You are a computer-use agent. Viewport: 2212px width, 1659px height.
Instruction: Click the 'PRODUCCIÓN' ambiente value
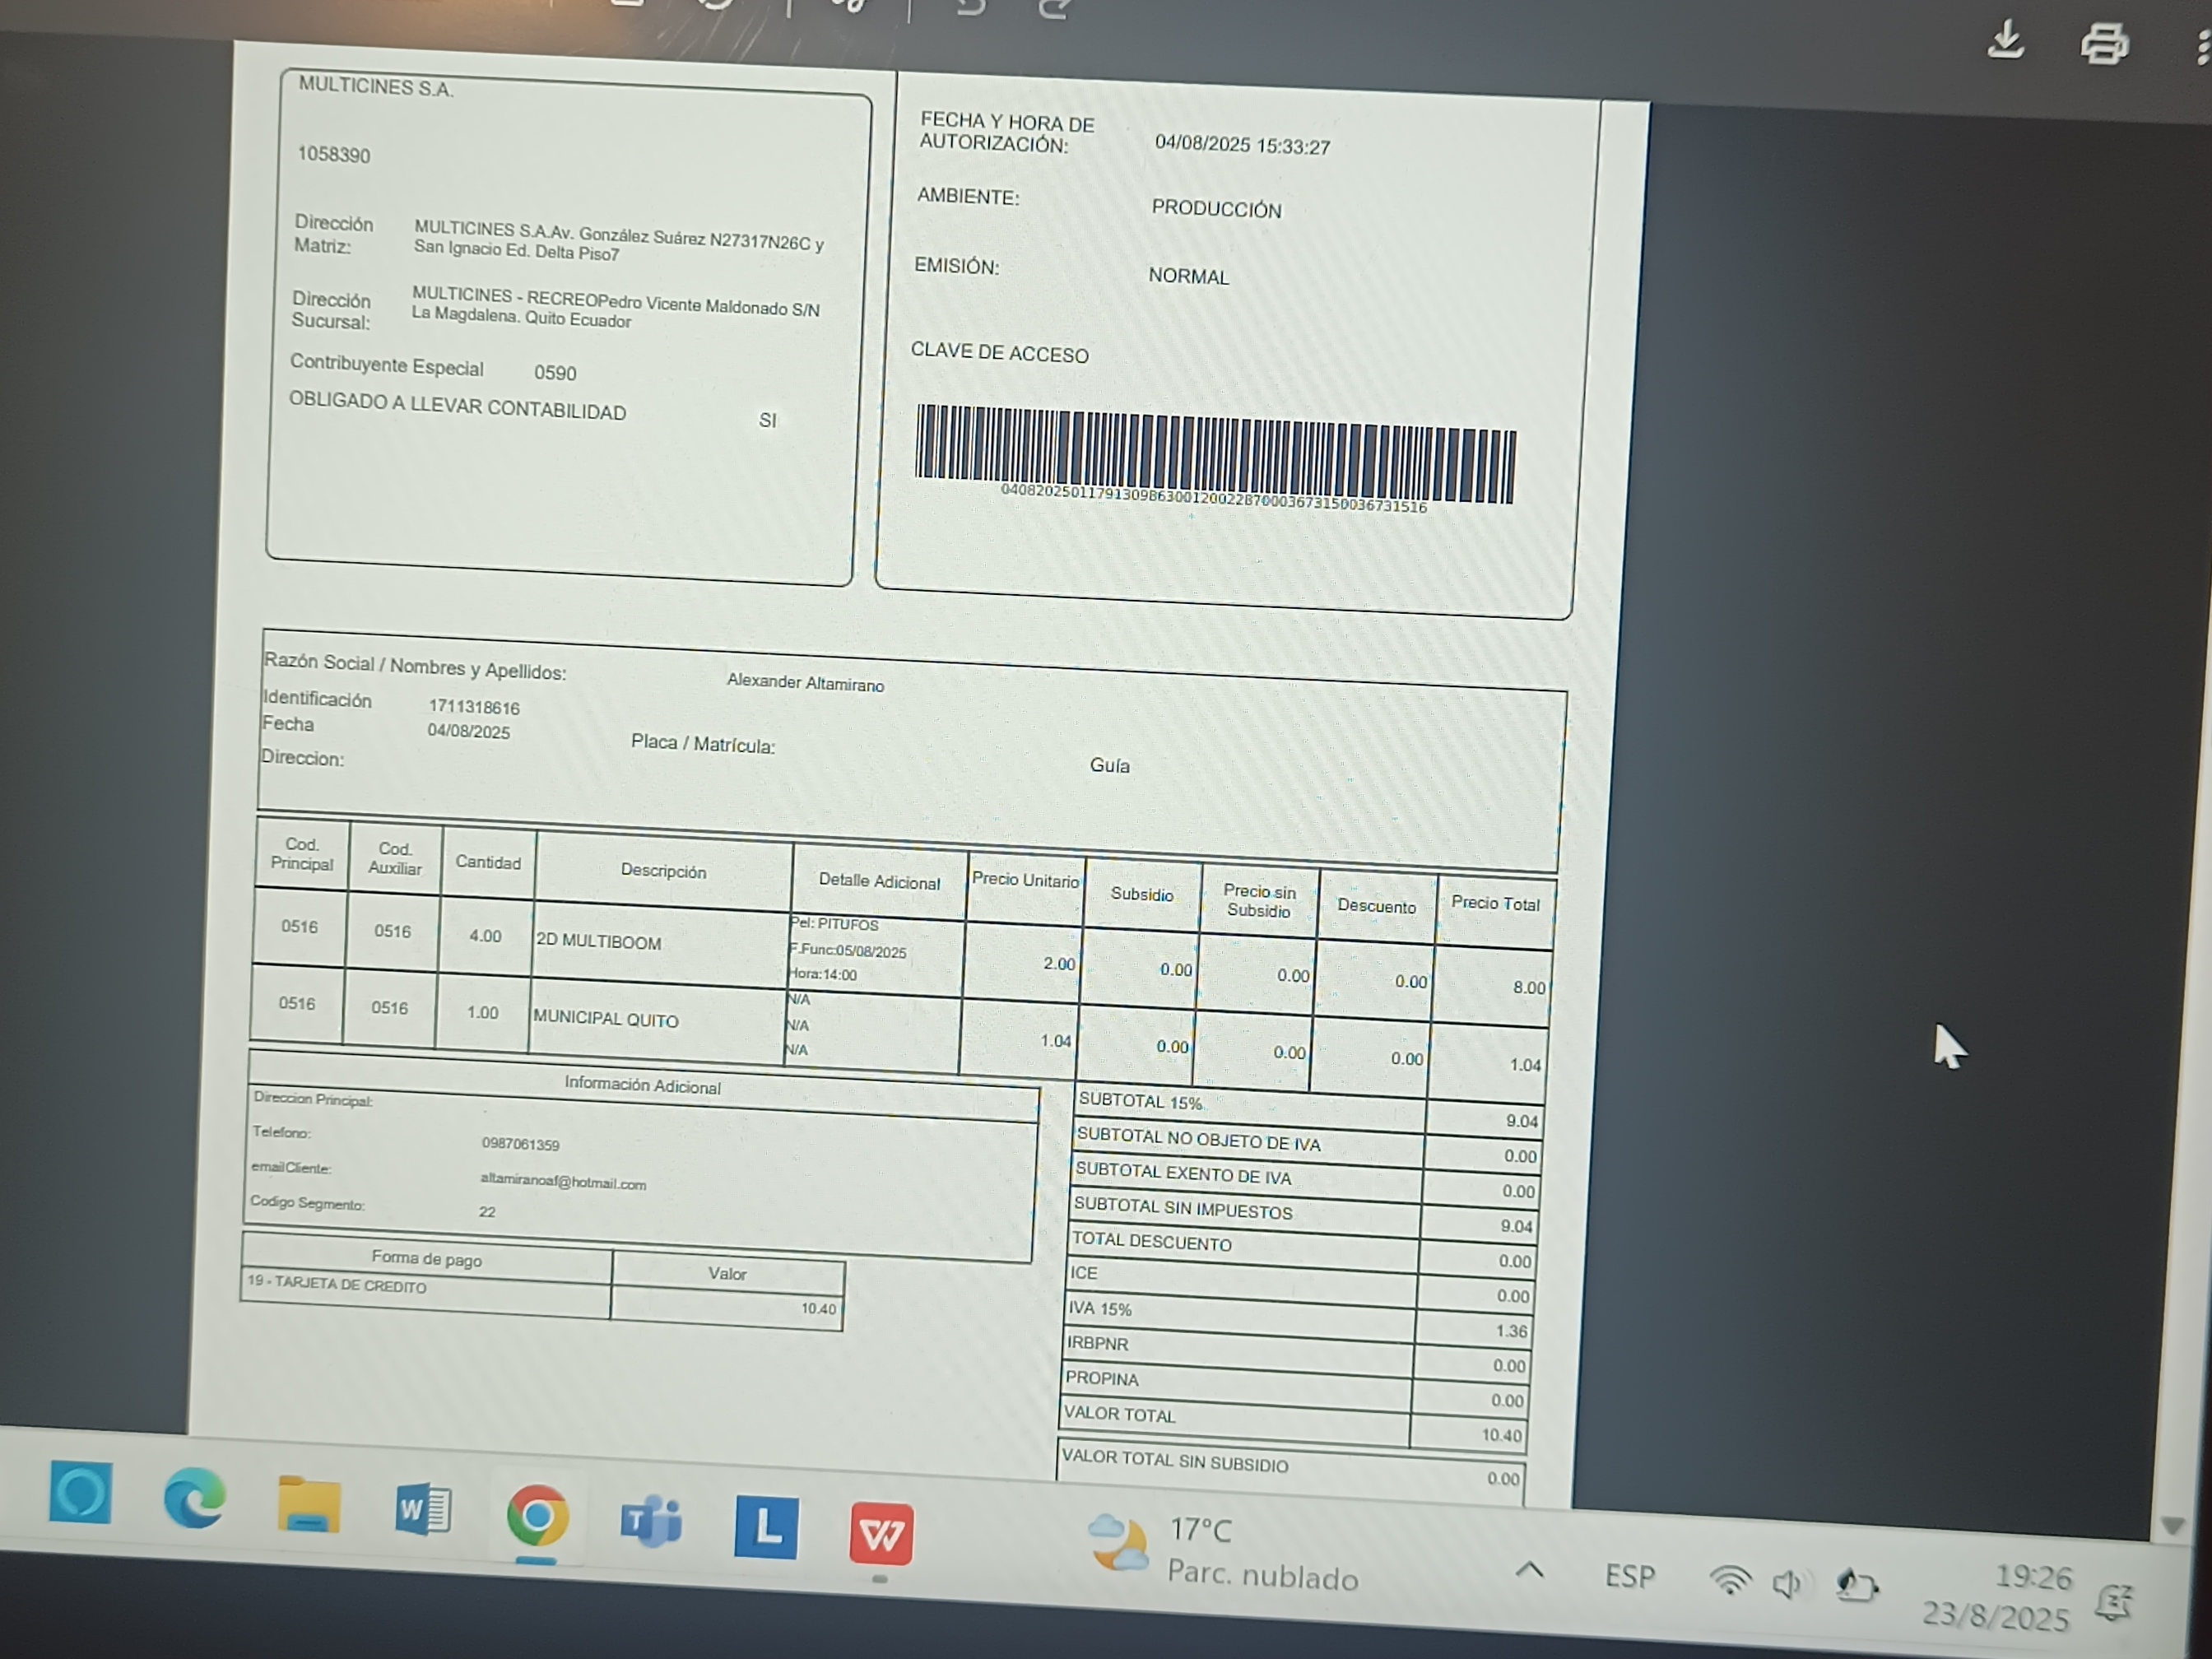tap(1216, 209)
